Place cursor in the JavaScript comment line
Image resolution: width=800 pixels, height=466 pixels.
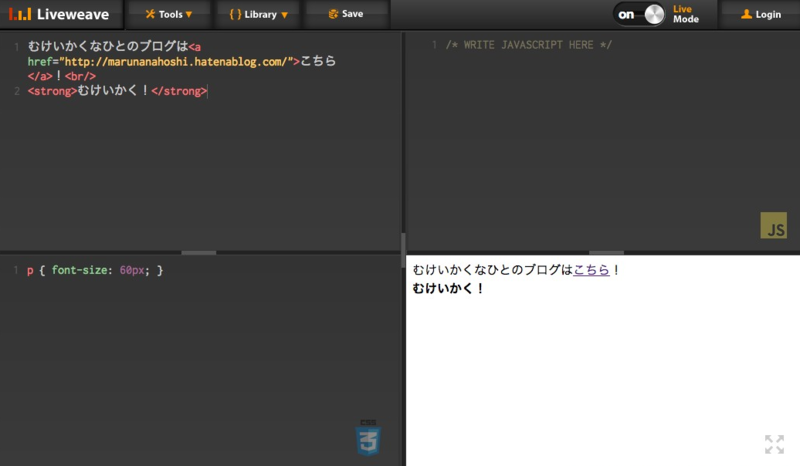[x=529, y=45]
